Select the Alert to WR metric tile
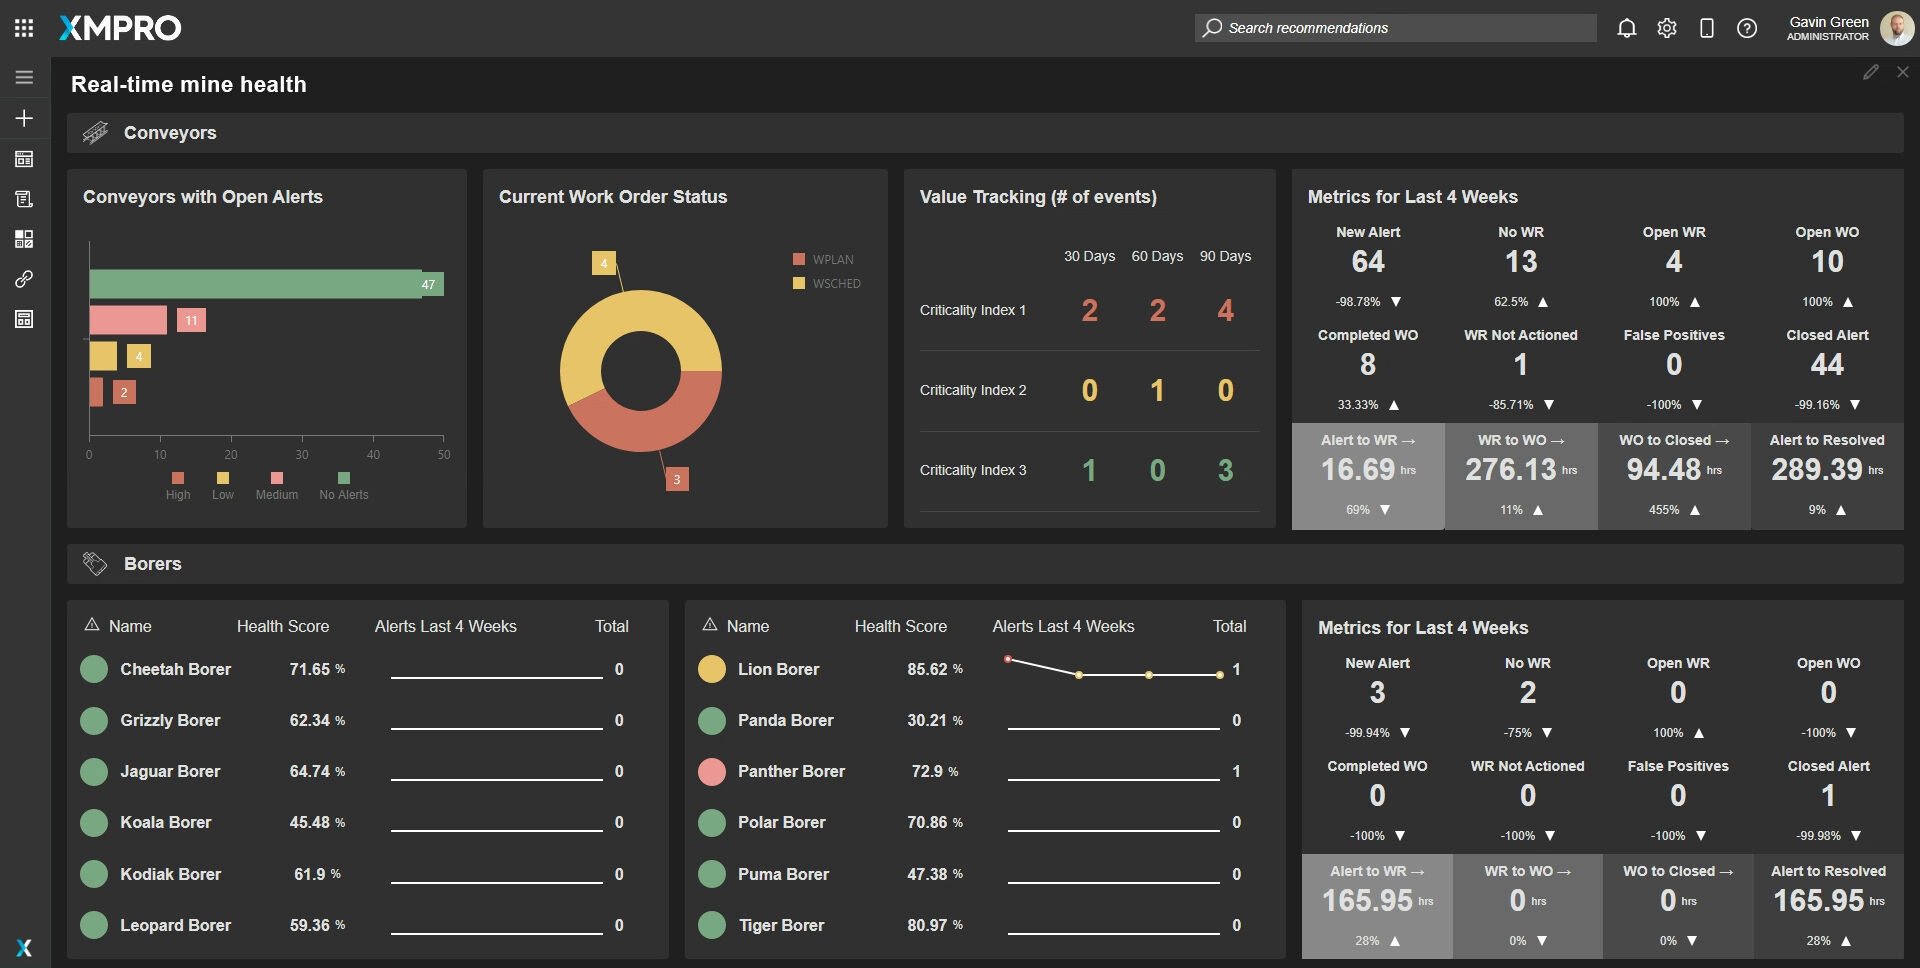This screenshot has width=1920, height=968. pyautogui.click(x=1367, y=475)
